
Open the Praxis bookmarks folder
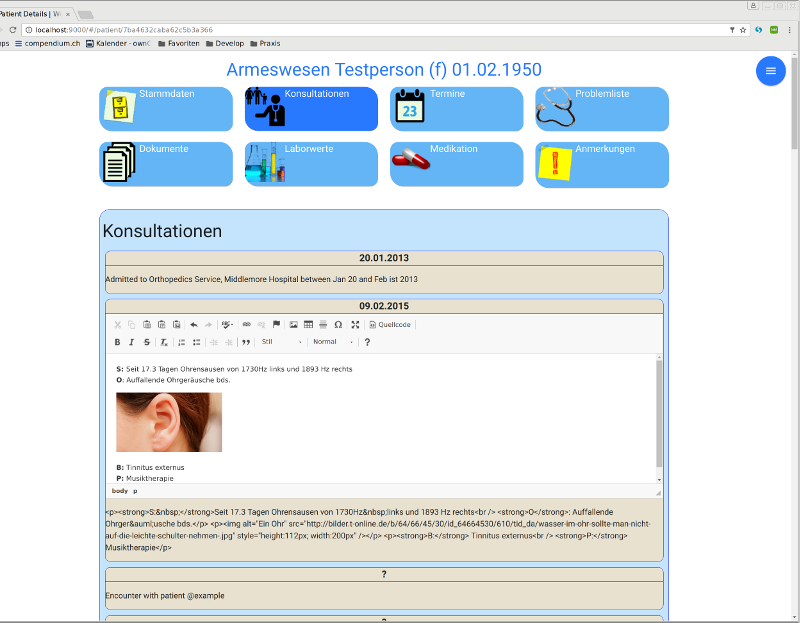[265, 43]
